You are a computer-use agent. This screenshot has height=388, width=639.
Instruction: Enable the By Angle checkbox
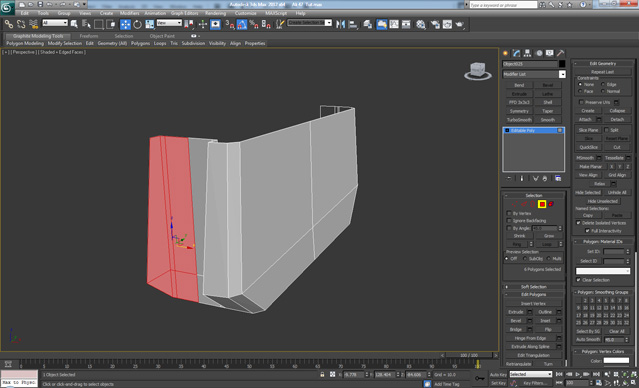click(509, 228)
